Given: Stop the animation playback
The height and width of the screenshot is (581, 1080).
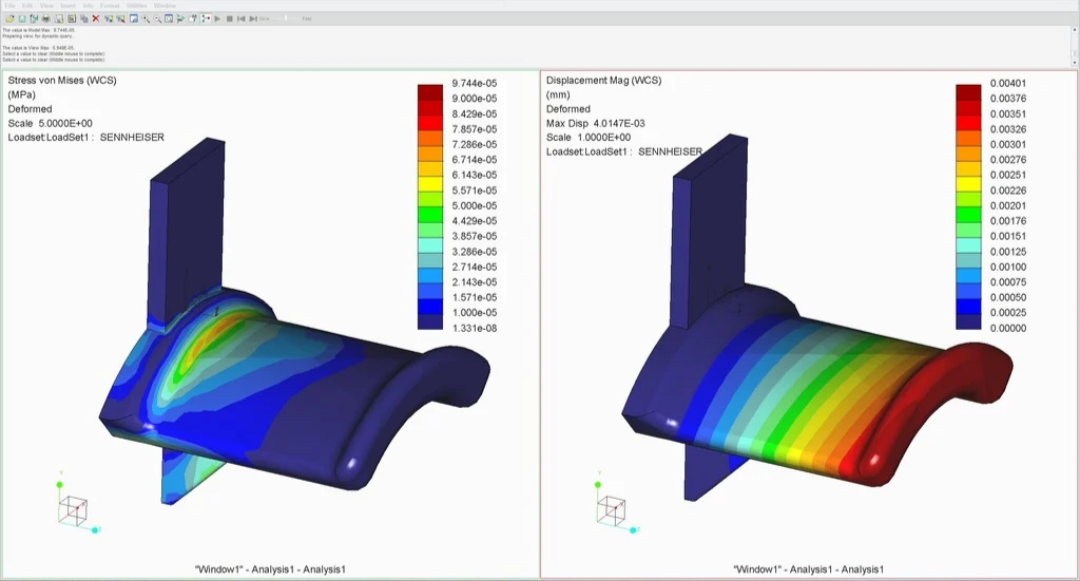Looking at the screenshot, I should 229,19.
